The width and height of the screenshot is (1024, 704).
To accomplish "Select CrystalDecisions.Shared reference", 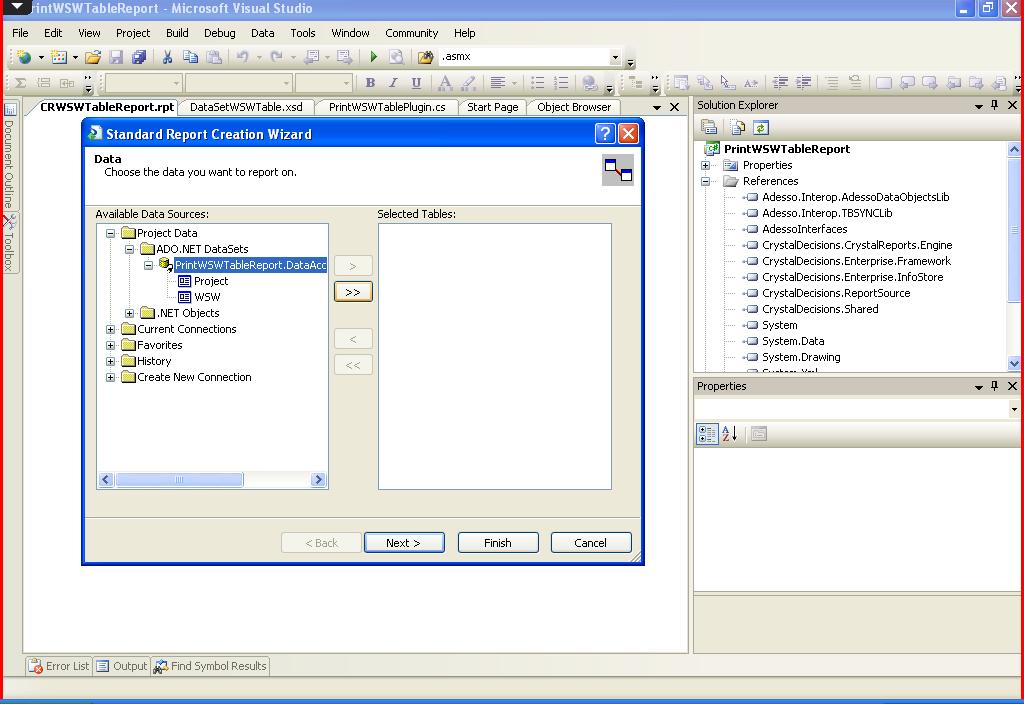I will (x=820, y=310).
